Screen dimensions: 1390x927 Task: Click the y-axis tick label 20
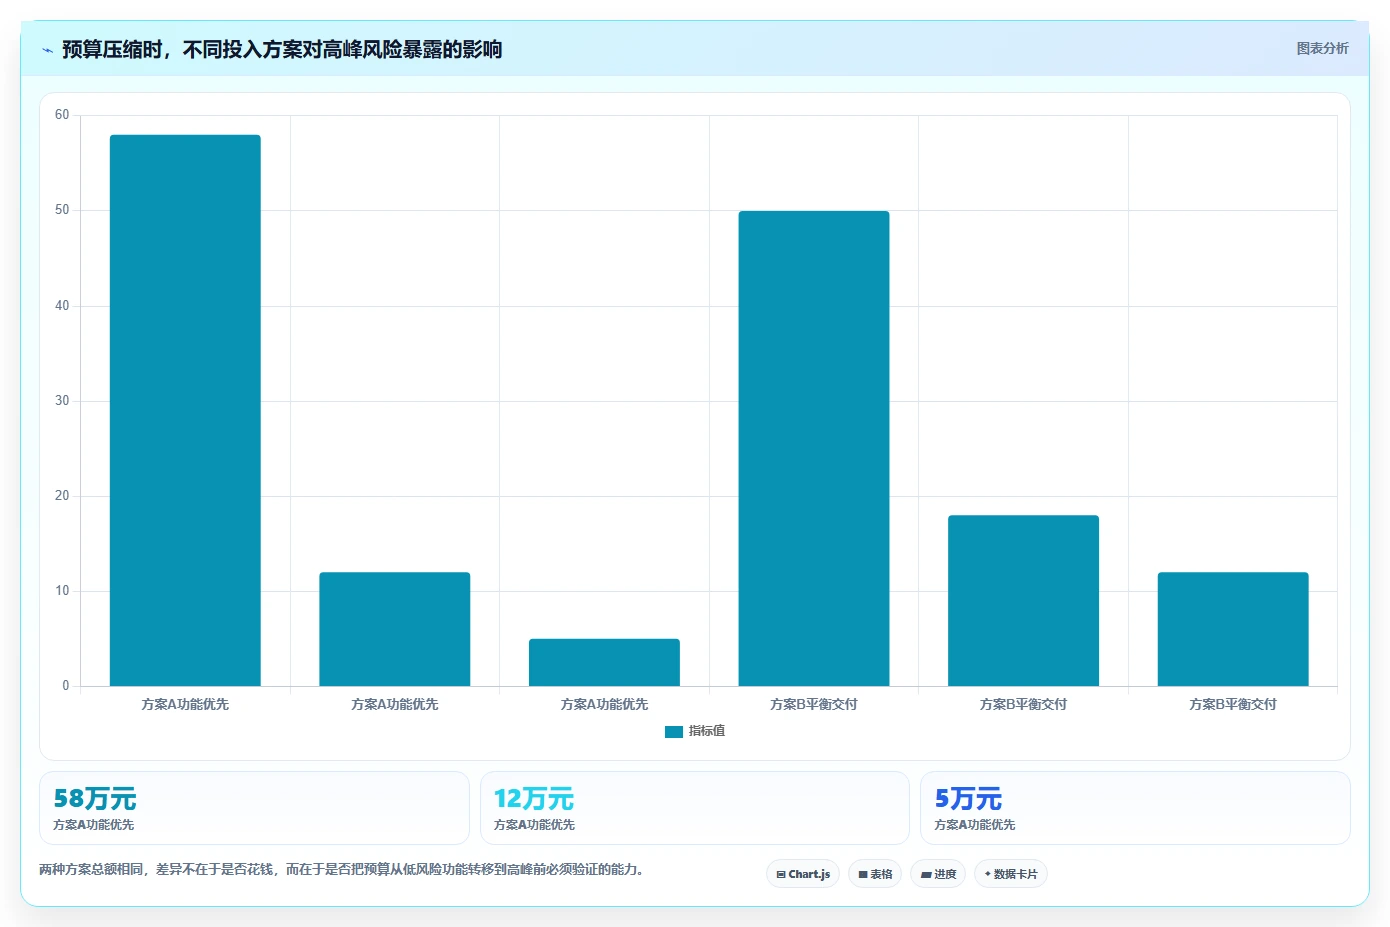coord(62,496)
